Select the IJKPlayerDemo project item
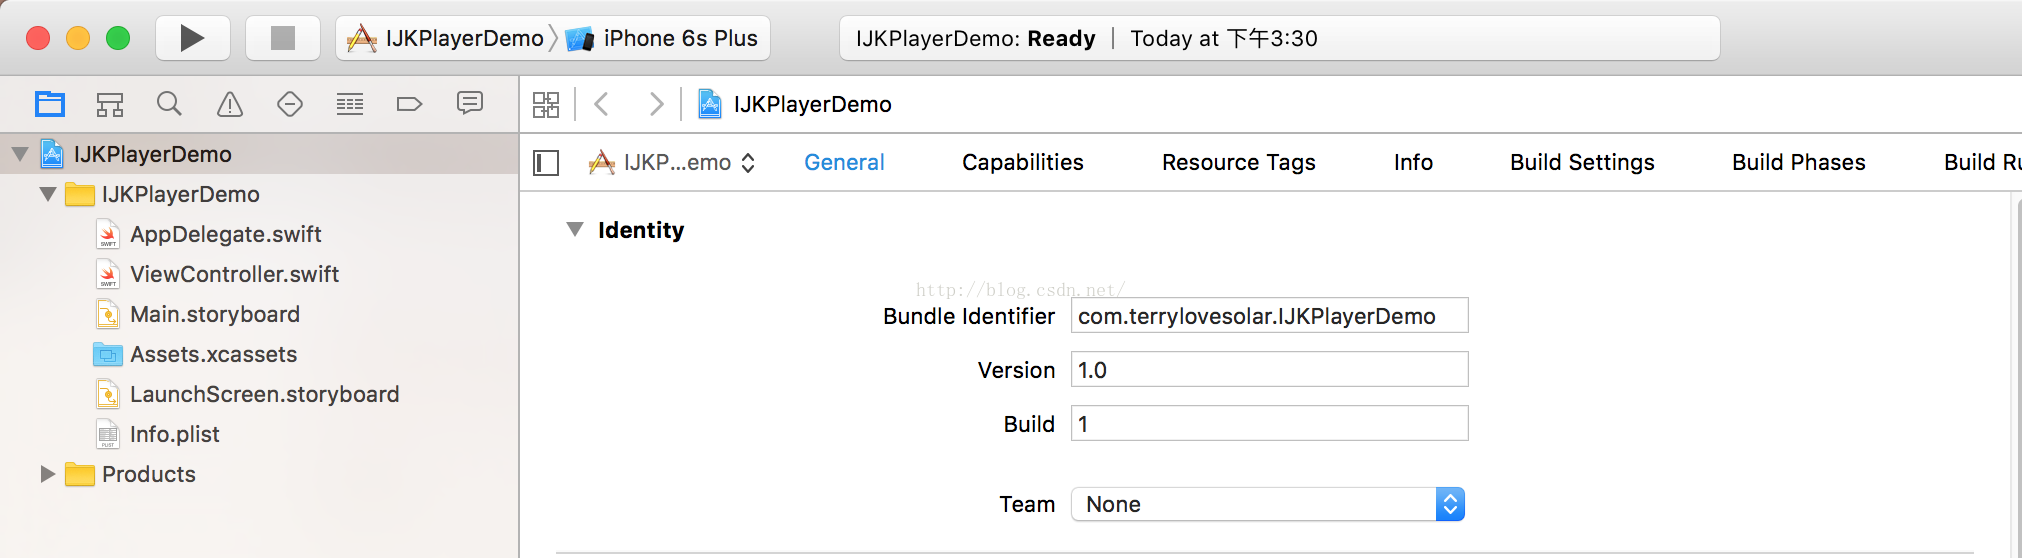 click(x=259, y=154)
